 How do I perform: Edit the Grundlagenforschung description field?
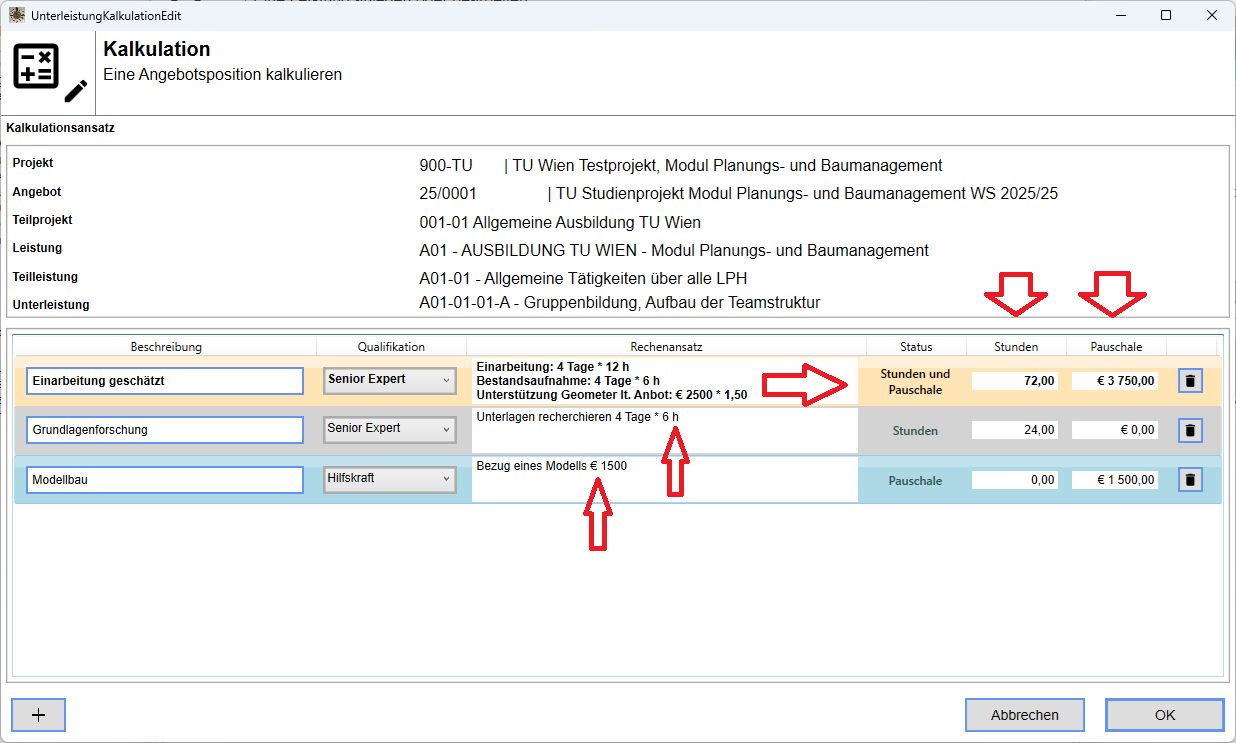[x=165, y=430]
